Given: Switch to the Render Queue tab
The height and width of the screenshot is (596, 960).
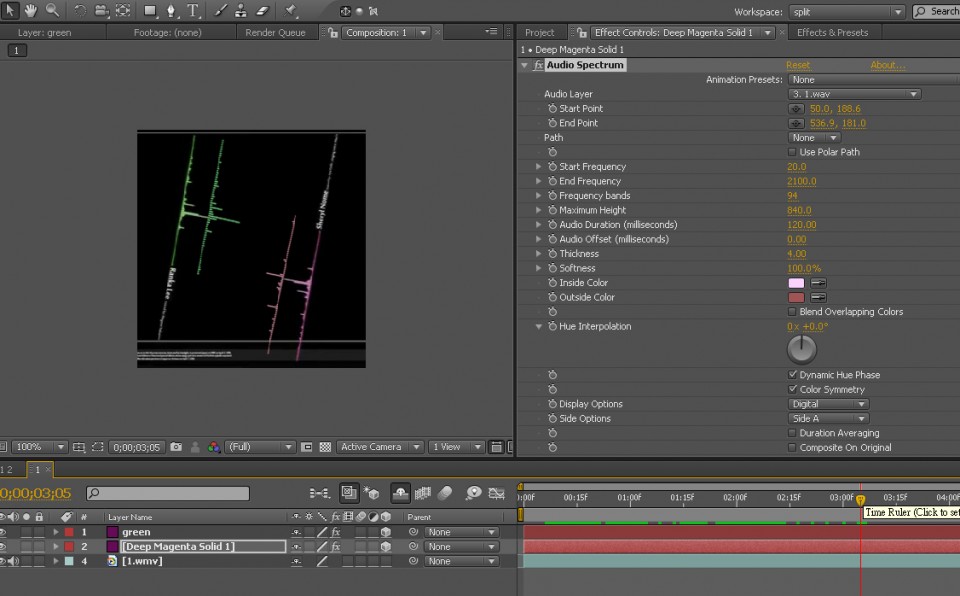Looking at the screenshot, I should pos(275,32).
